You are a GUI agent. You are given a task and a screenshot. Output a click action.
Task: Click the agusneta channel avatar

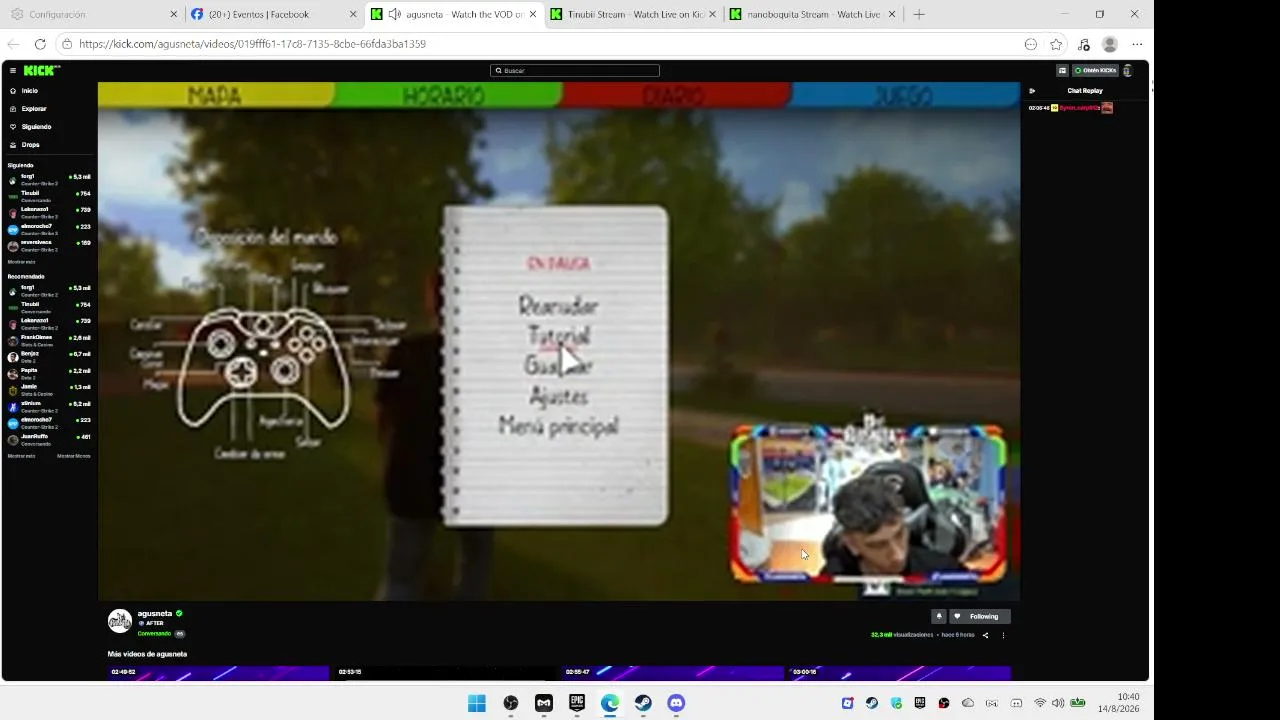click(120, 621)
